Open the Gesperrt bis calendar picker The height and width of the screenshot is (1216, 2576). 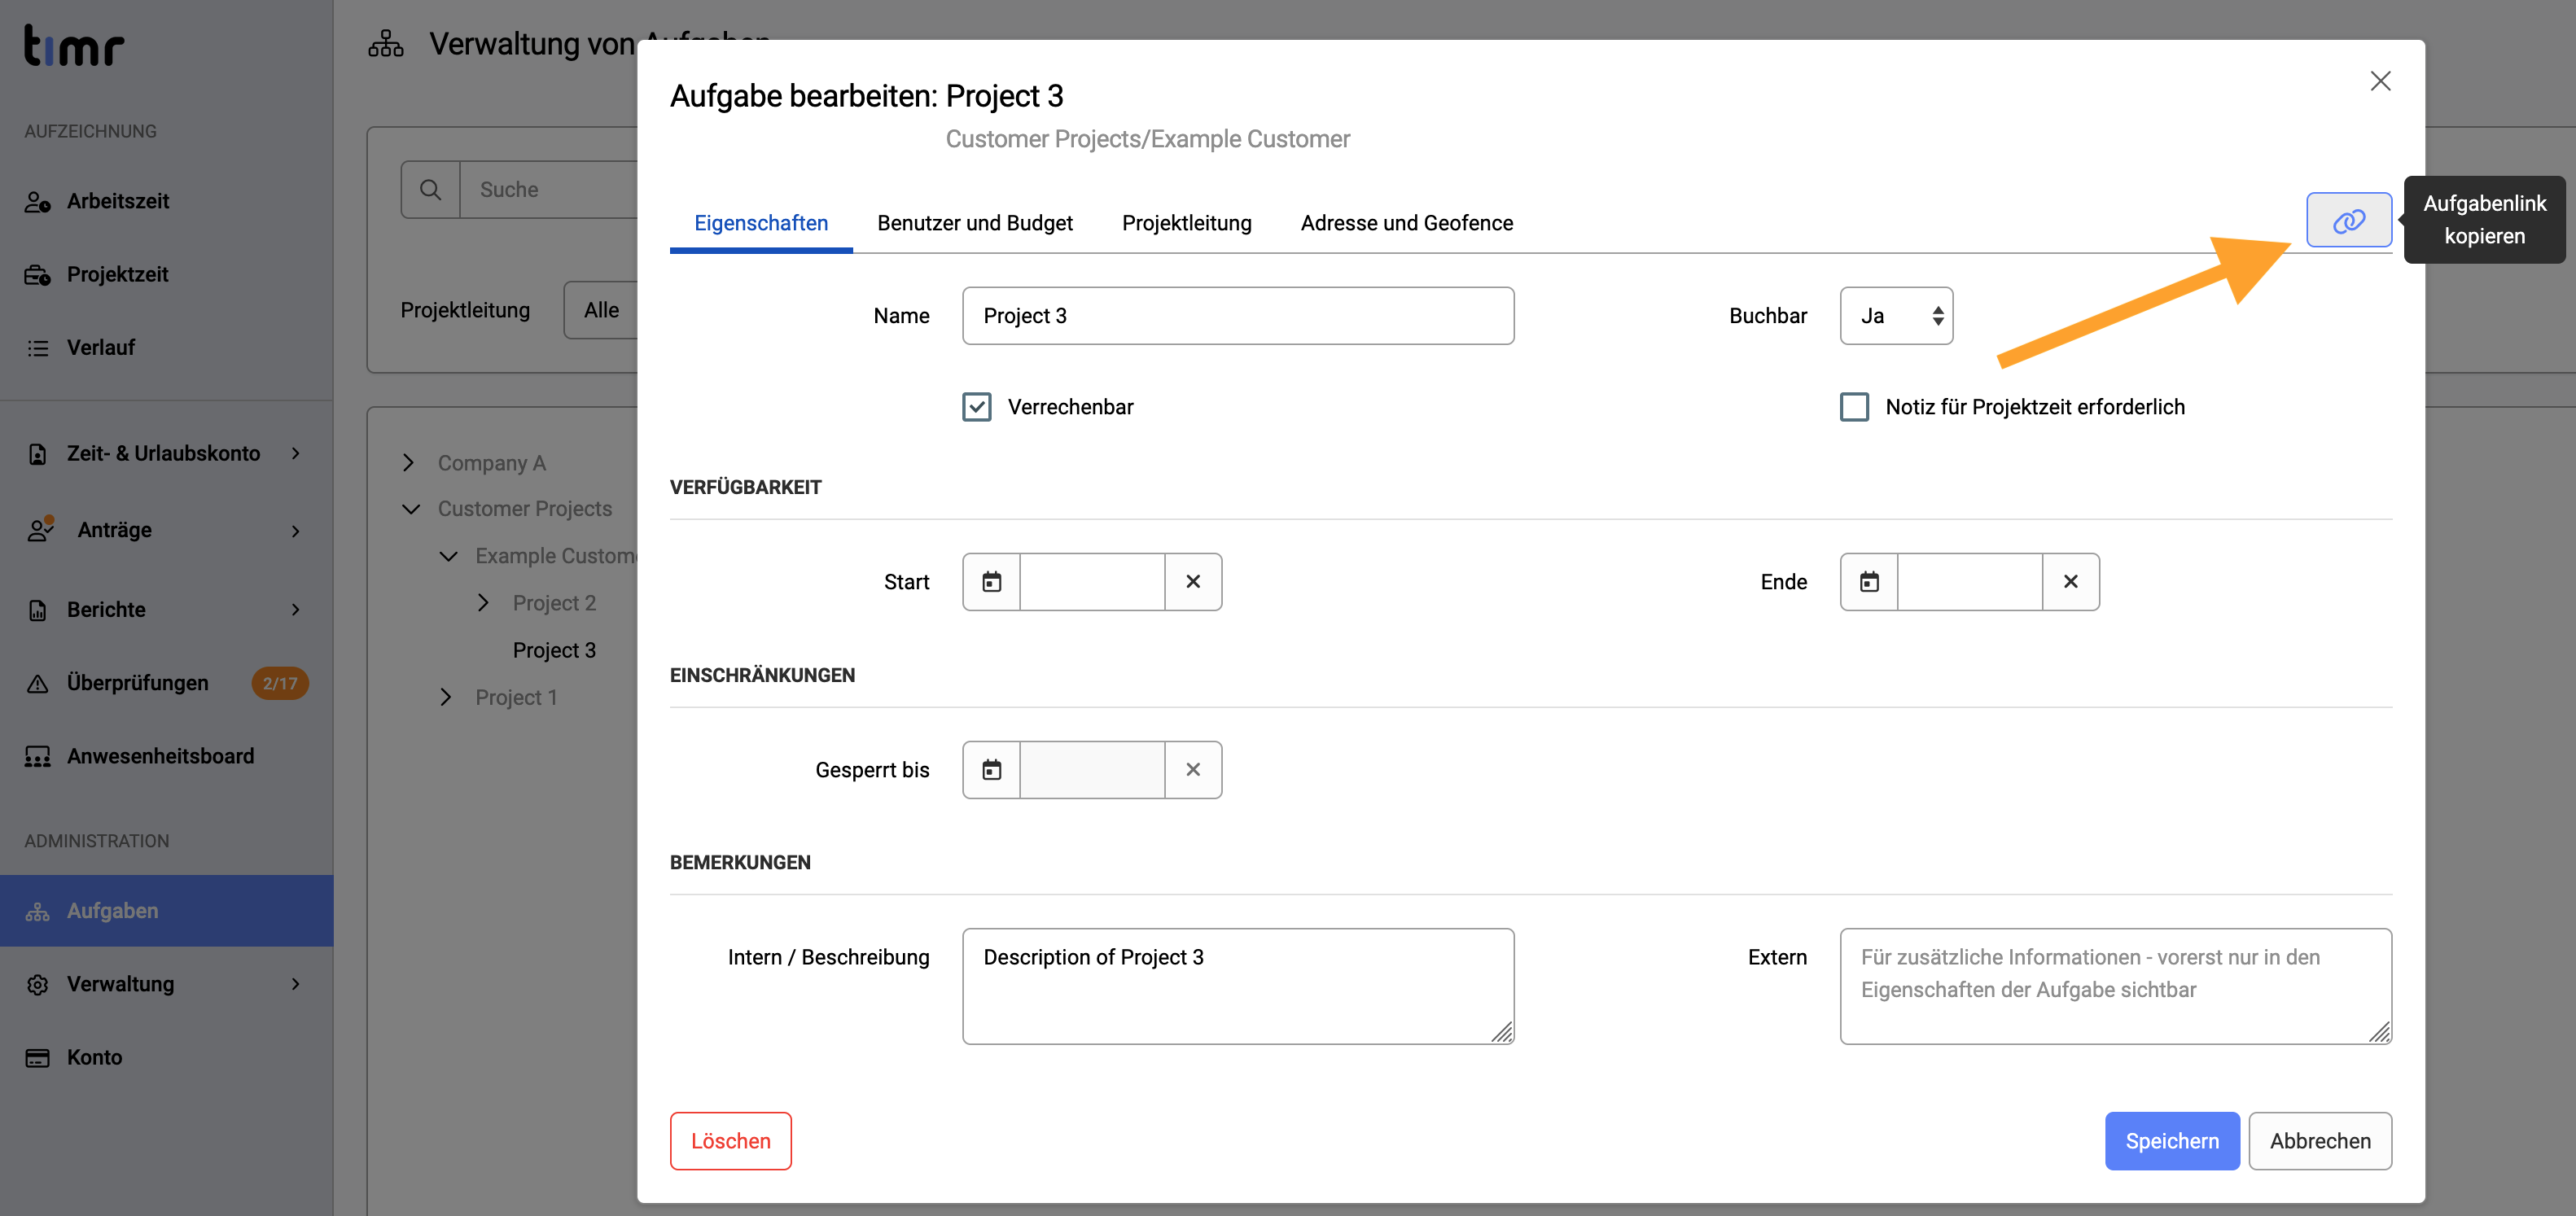(x=991, y=770)
